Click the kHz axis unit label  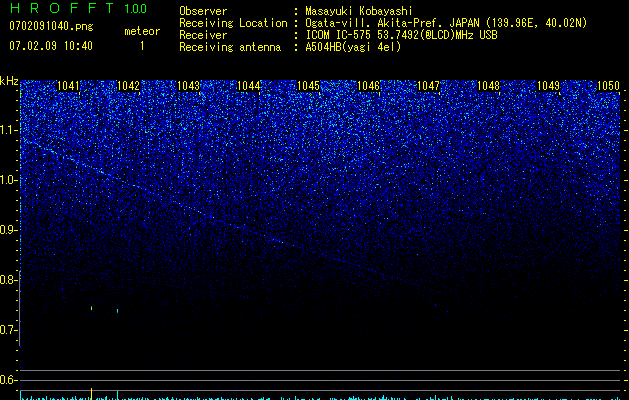[x=9, y=81]
